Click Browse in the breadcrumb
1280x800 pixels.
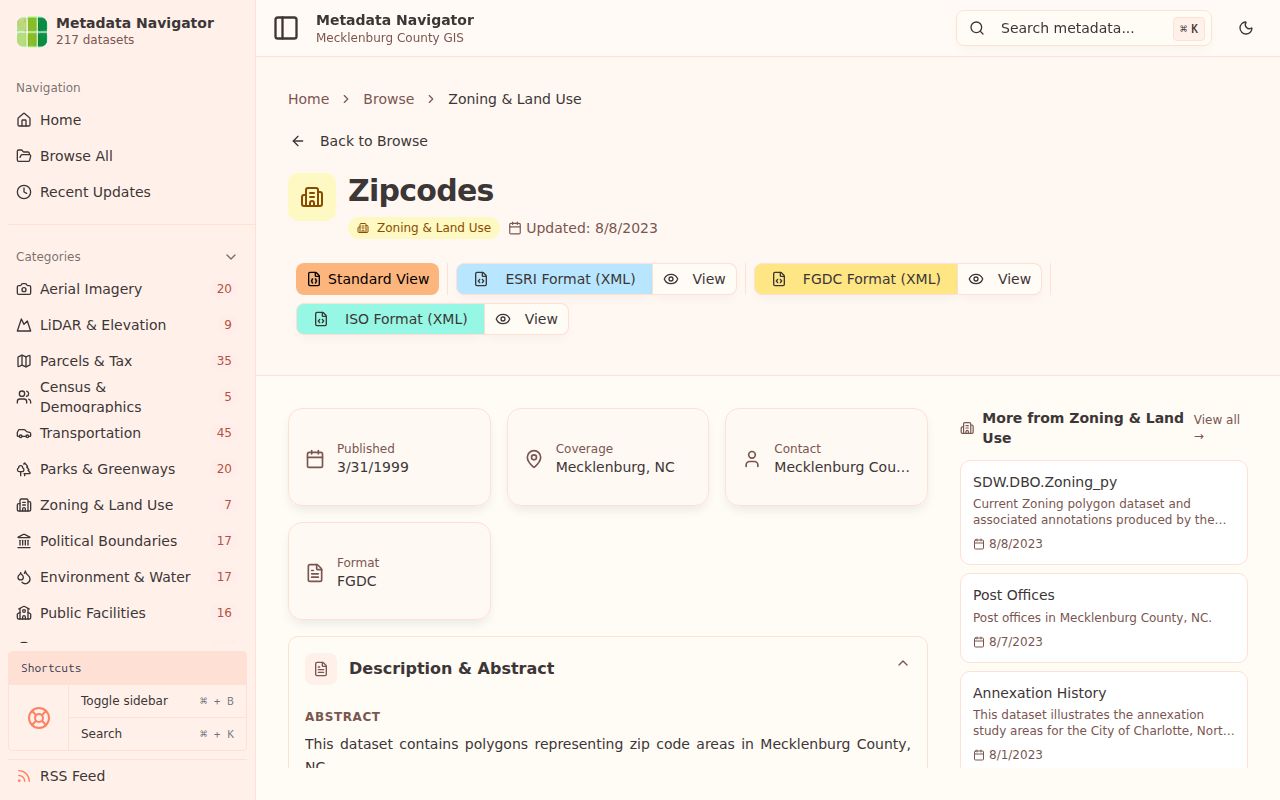[388, 99]
